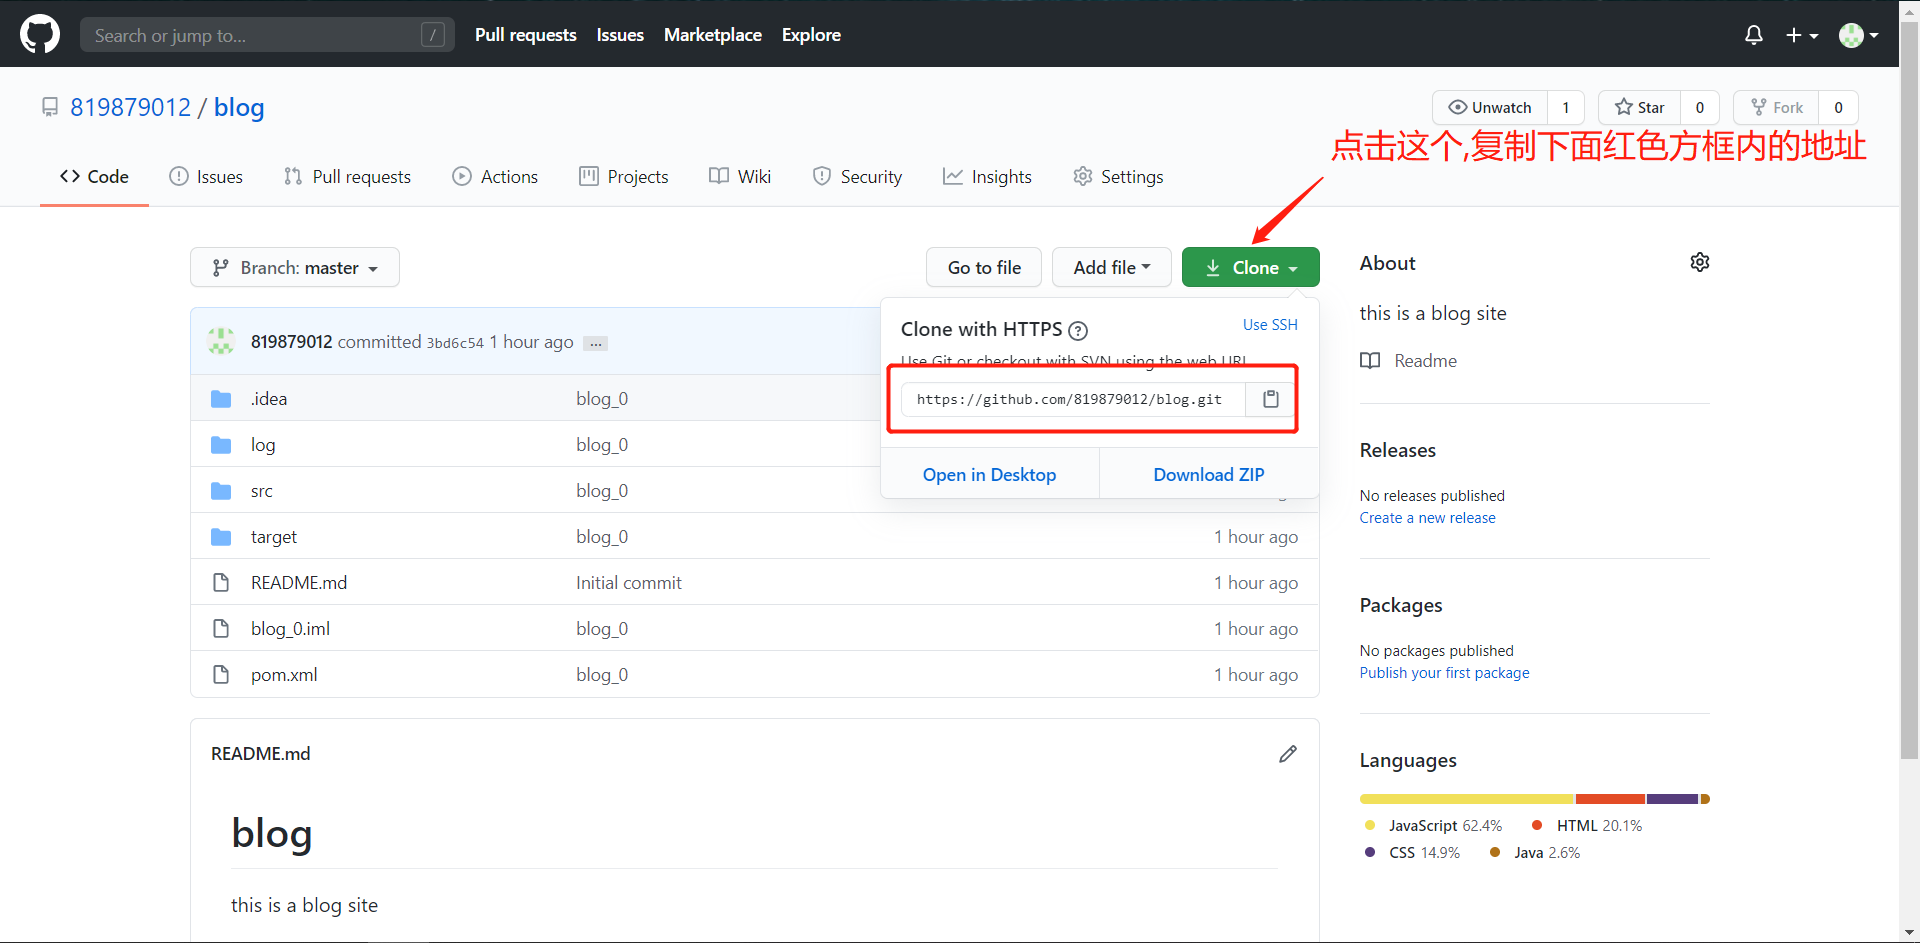The image size is (1920, 943).
Task: Open the watchers count of 1
Action: point(1566,107)
